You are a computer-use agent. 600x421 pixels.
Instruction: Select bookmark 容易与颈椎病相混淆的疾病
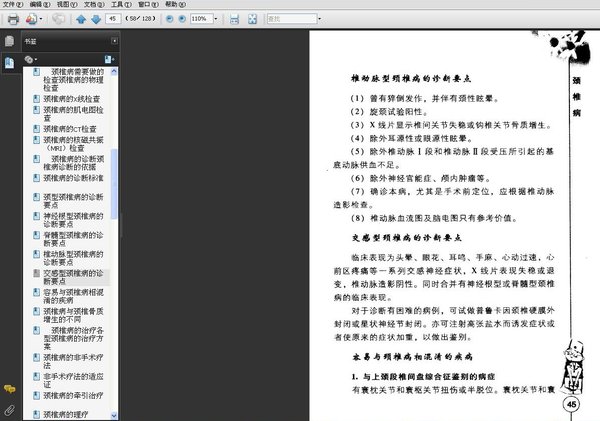73,296
